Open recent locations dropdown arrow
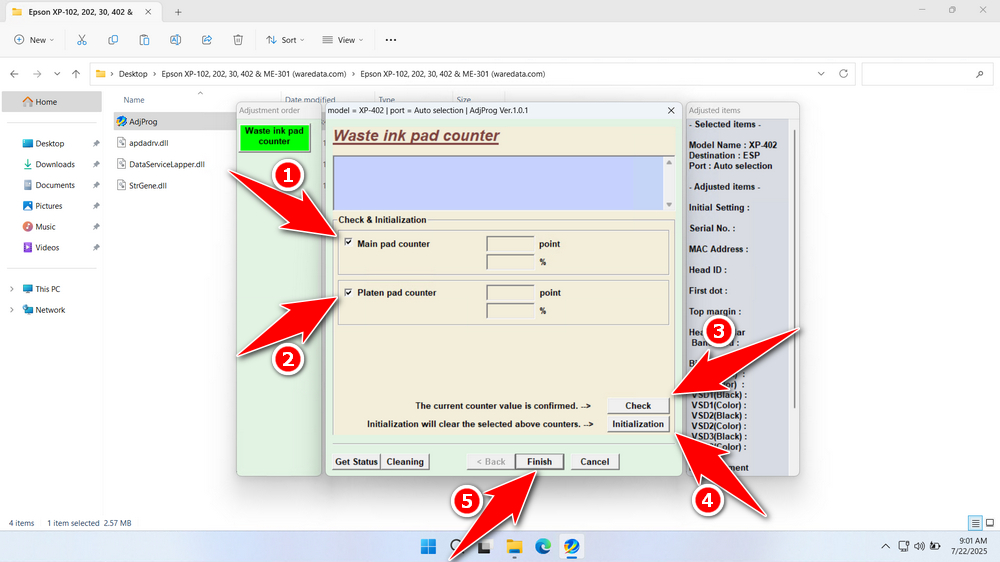 click(57, 74)
